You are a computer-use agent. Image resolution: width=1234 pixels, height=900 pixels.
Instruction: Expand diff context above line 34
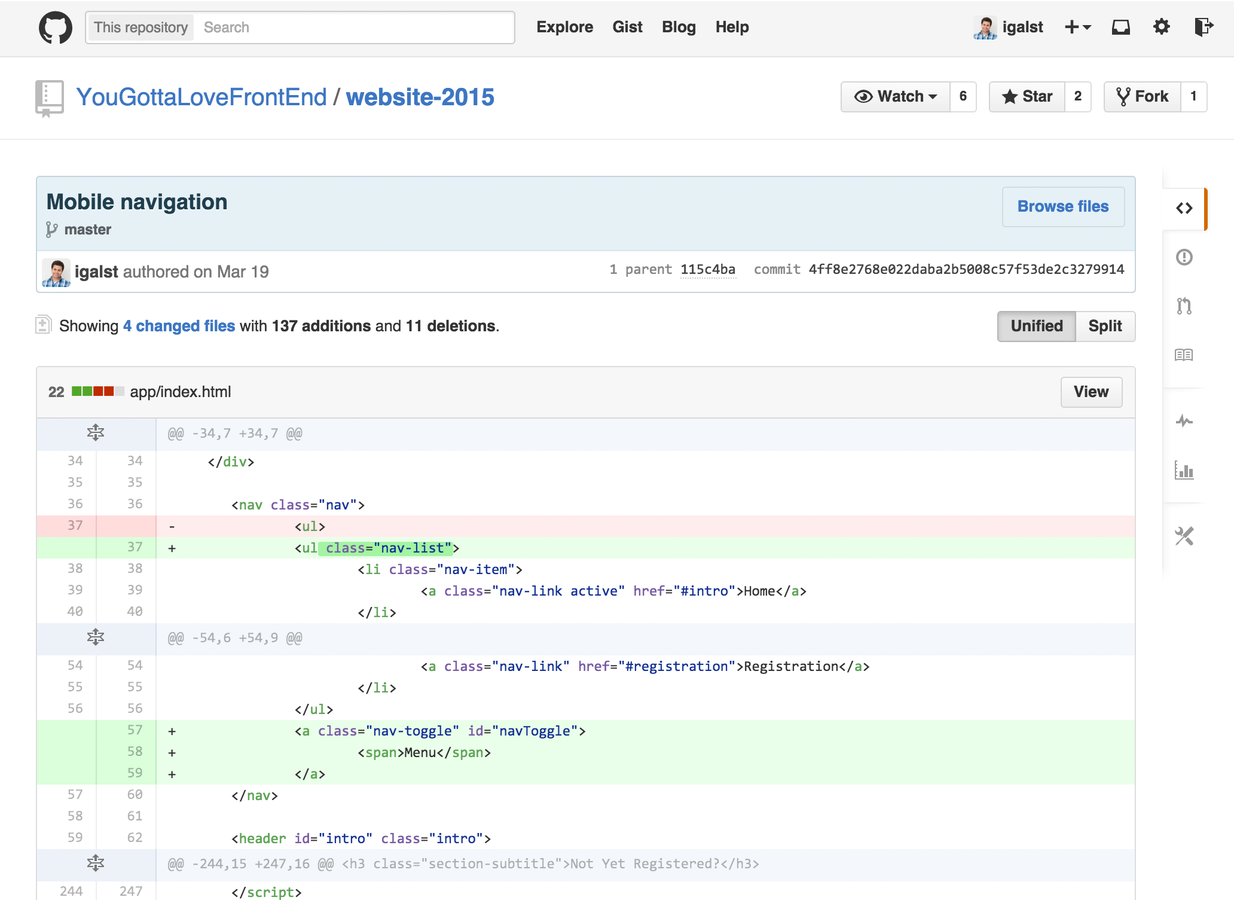pos(95,433)
